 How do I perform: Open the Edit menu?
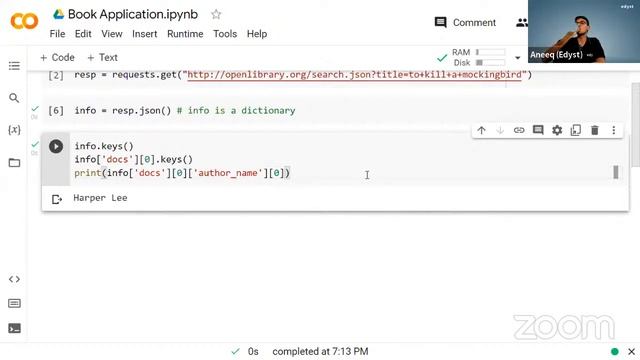pyautogui.click(x=83, y=34)
